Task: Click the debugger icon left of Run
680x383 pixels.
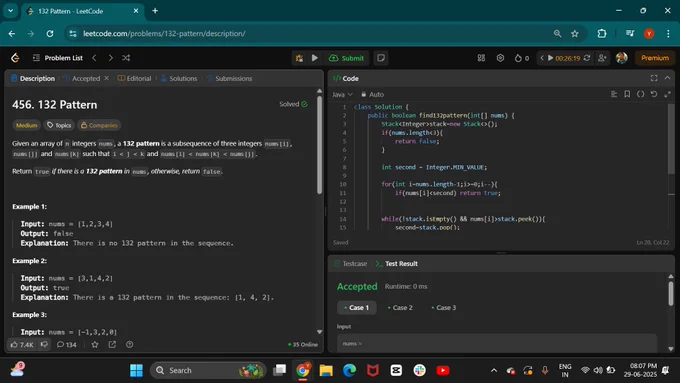Action: coord(299,58)
